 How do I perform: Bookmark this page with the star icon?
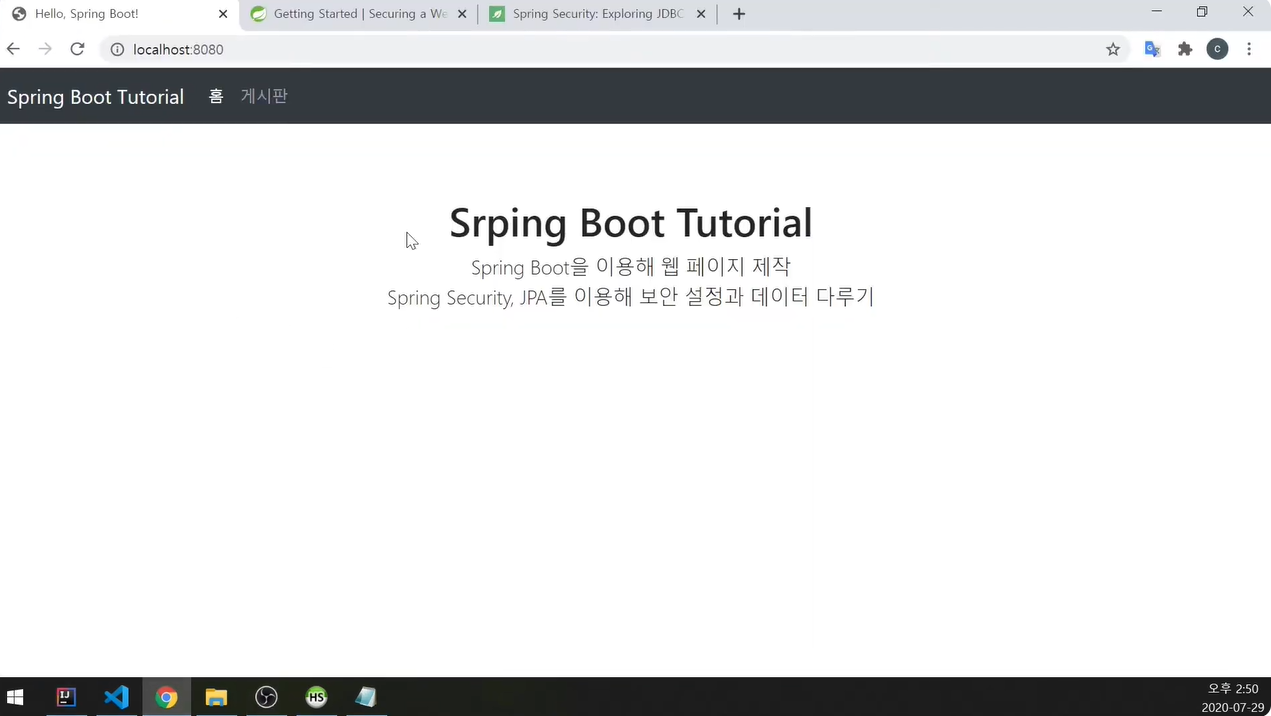[x=1113, y=49]
